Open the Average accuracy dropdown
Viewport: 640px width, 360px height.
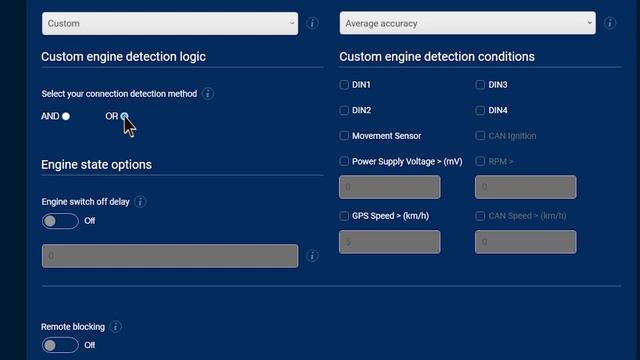(x=467, y=23)
